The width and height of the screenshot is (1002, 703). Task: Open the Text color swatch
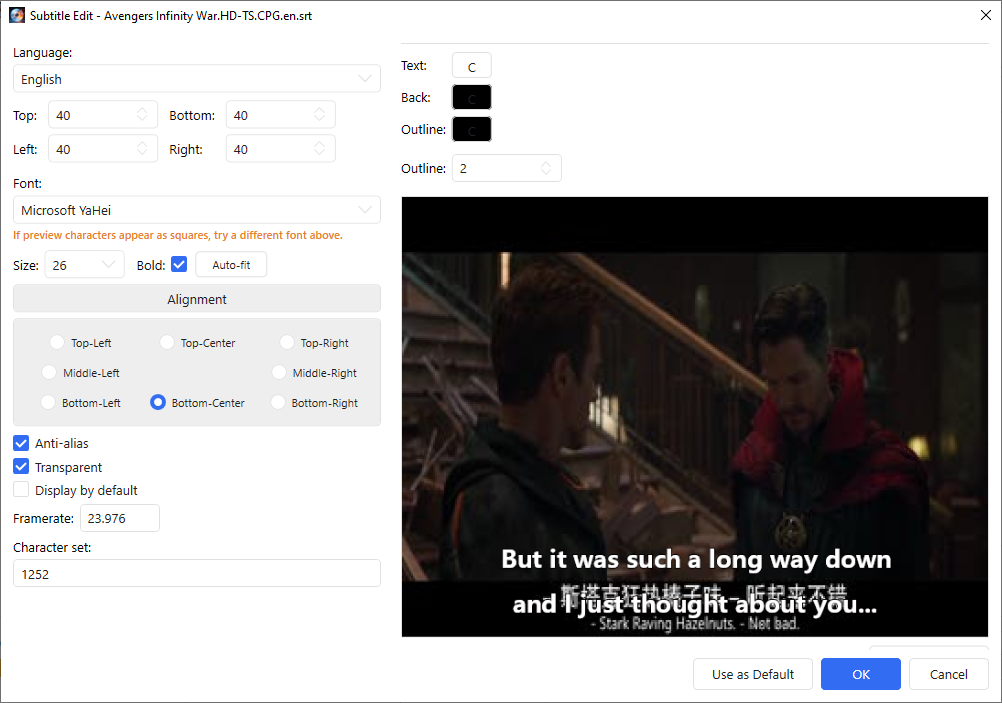[472, 65]
